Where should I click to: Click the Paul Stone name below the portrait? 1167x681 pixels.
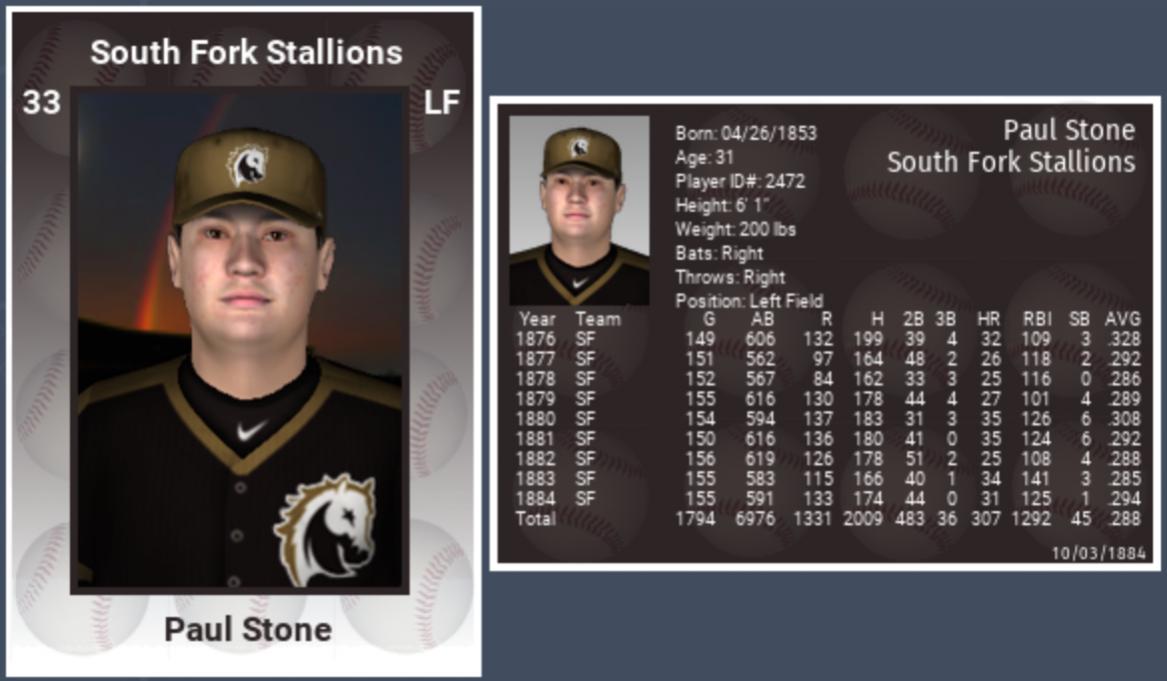(x=247, y=630)
